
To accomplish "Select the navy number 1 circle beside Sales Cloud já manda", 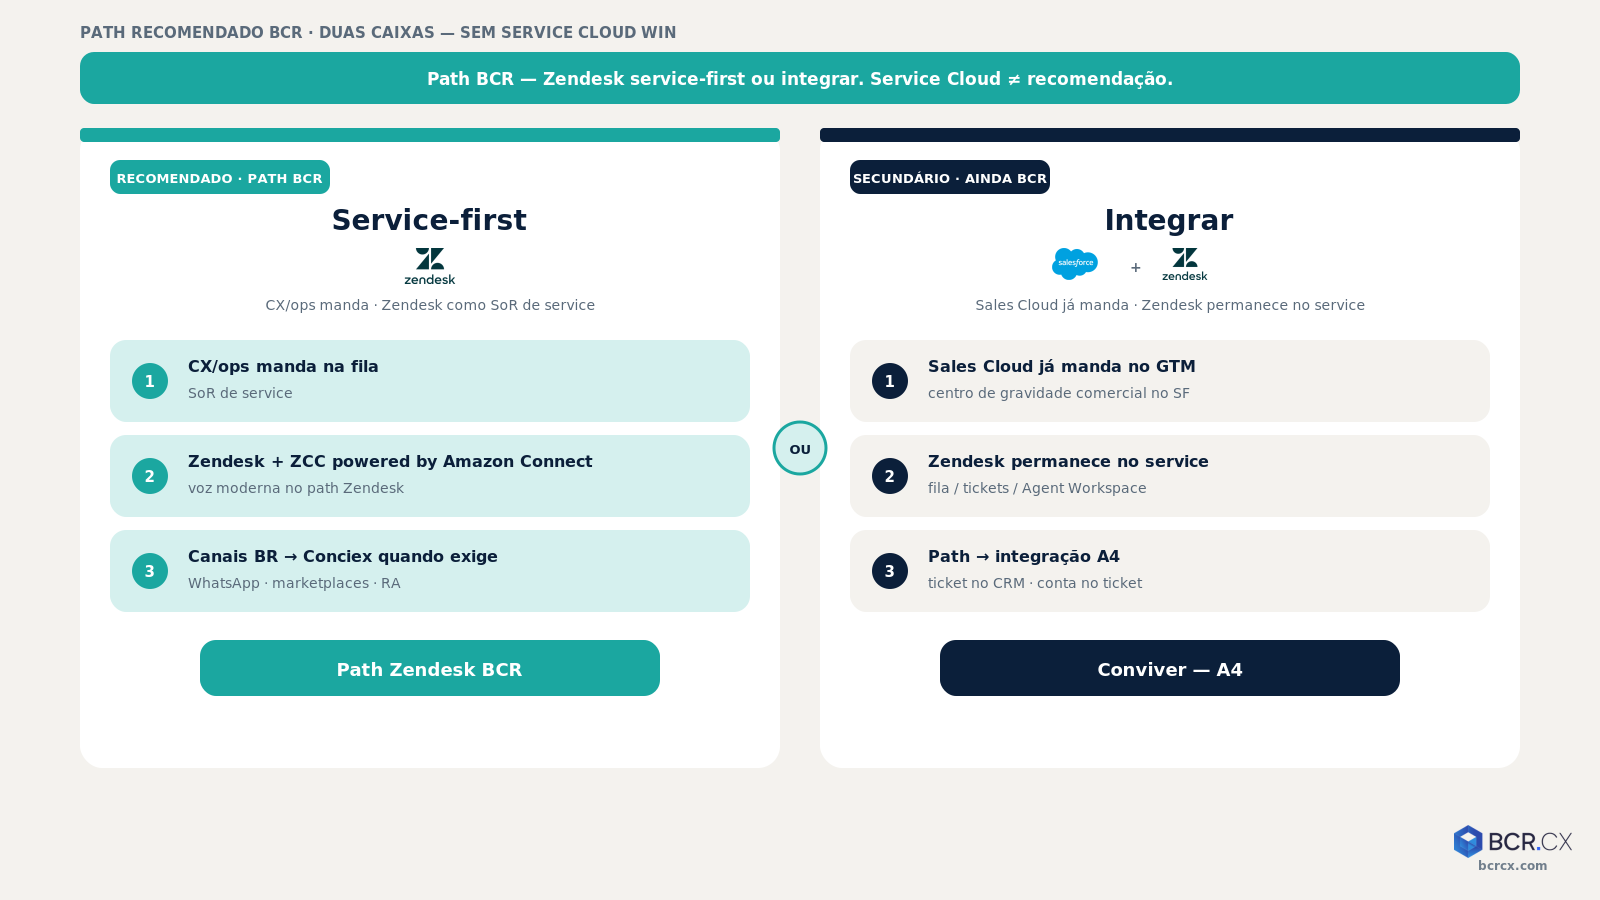I will tap(890, 381).
